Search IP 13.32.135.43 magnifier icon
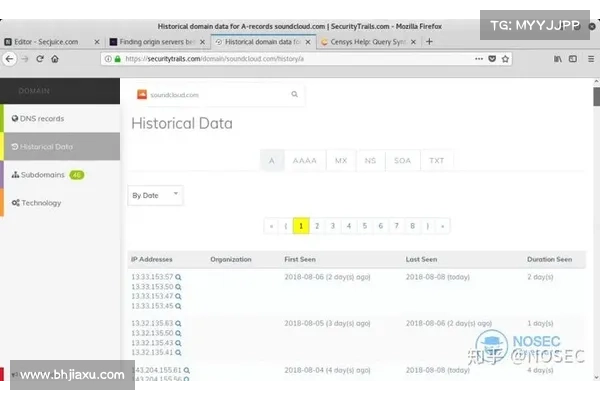This screenshot has width=600, height=400. 178,343
